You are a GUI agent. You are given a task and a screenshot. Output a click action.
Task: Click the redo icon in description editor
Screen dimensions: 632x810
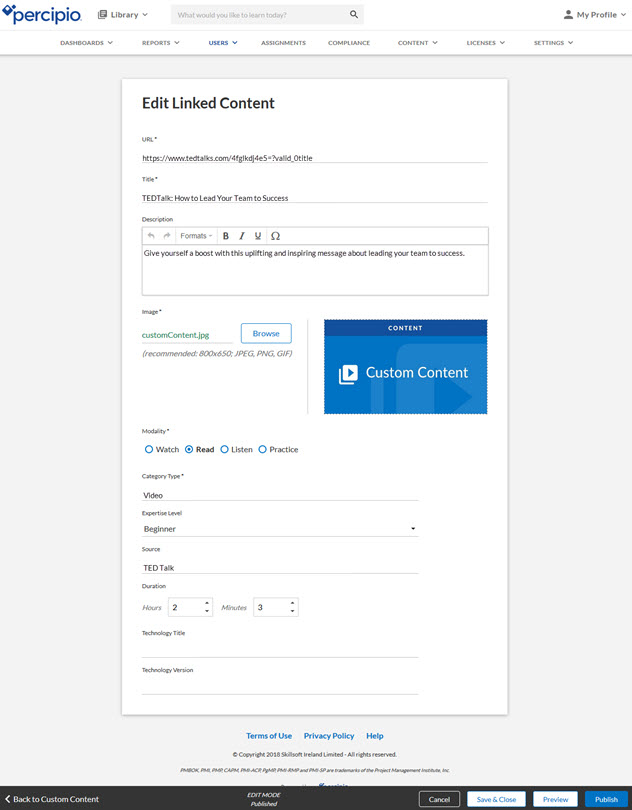(x=167, y=236)
